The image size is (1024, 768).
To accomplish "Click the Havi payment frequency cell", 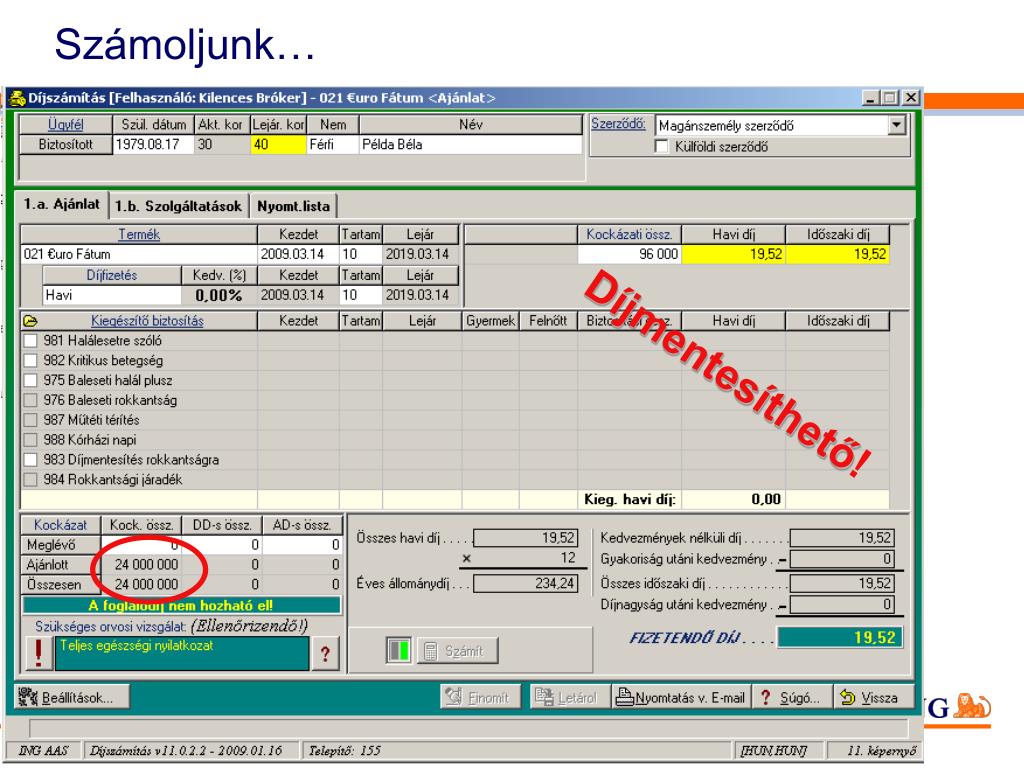I will (x=112, y=295).
